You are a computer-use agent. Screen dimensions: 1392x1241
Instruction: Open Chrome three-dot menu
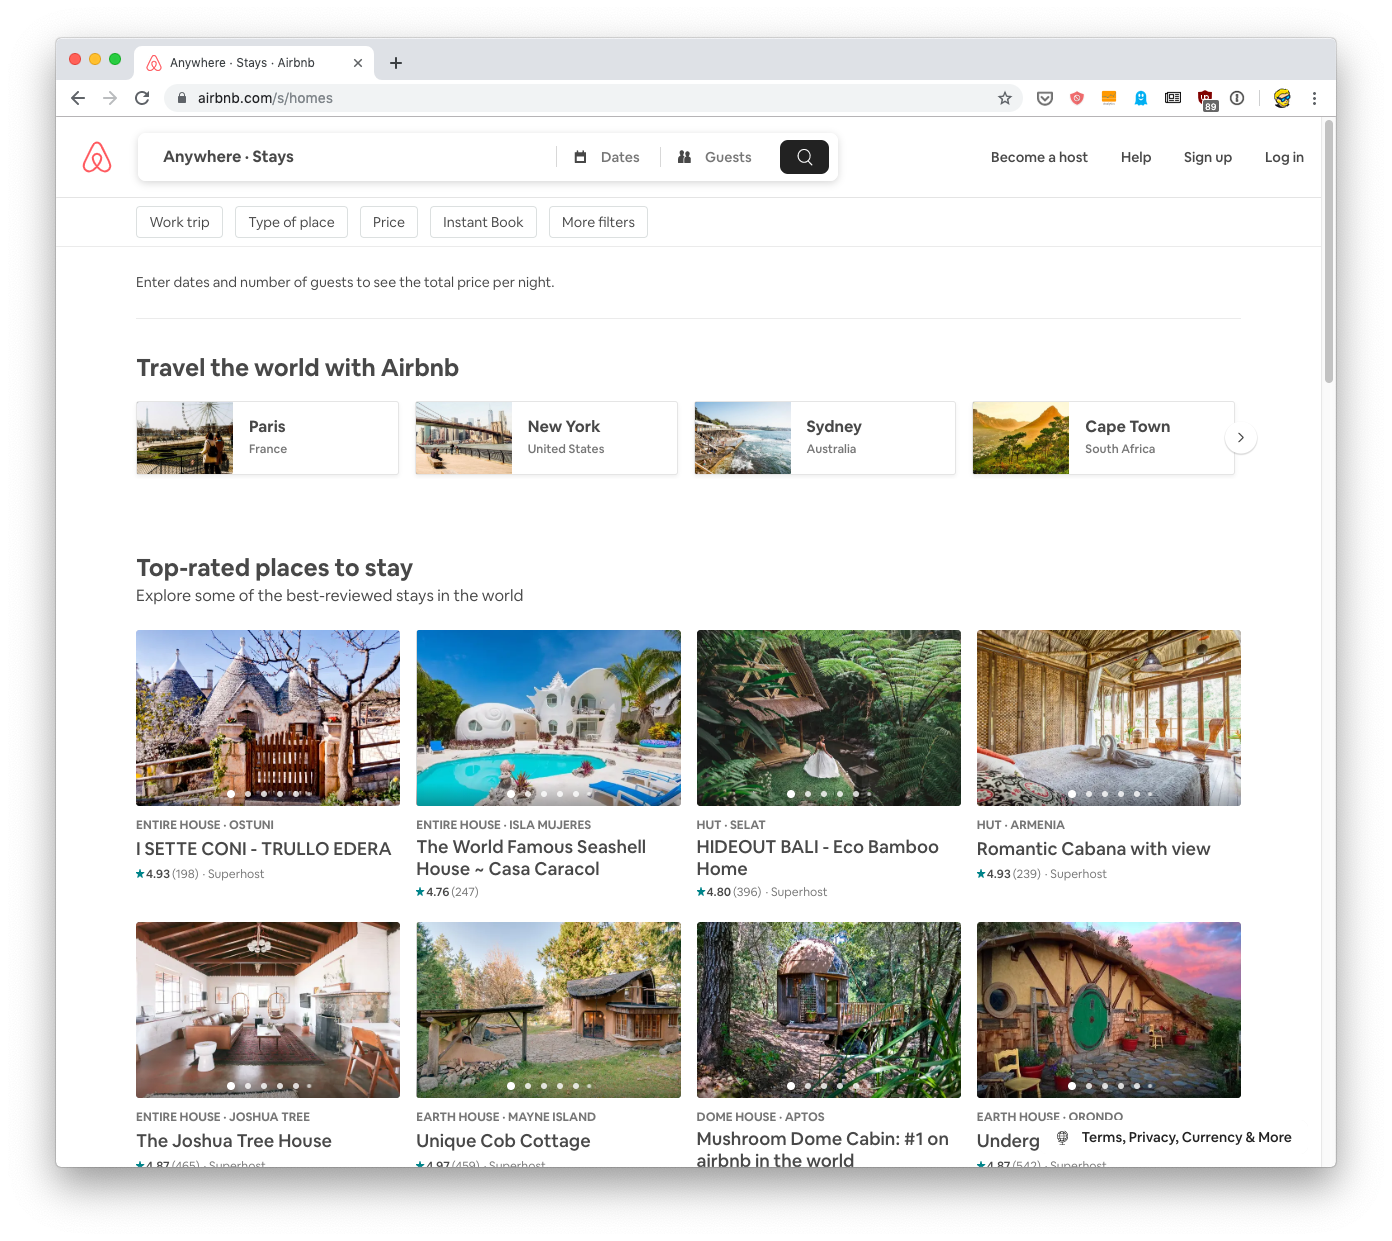coord(1314,98)
